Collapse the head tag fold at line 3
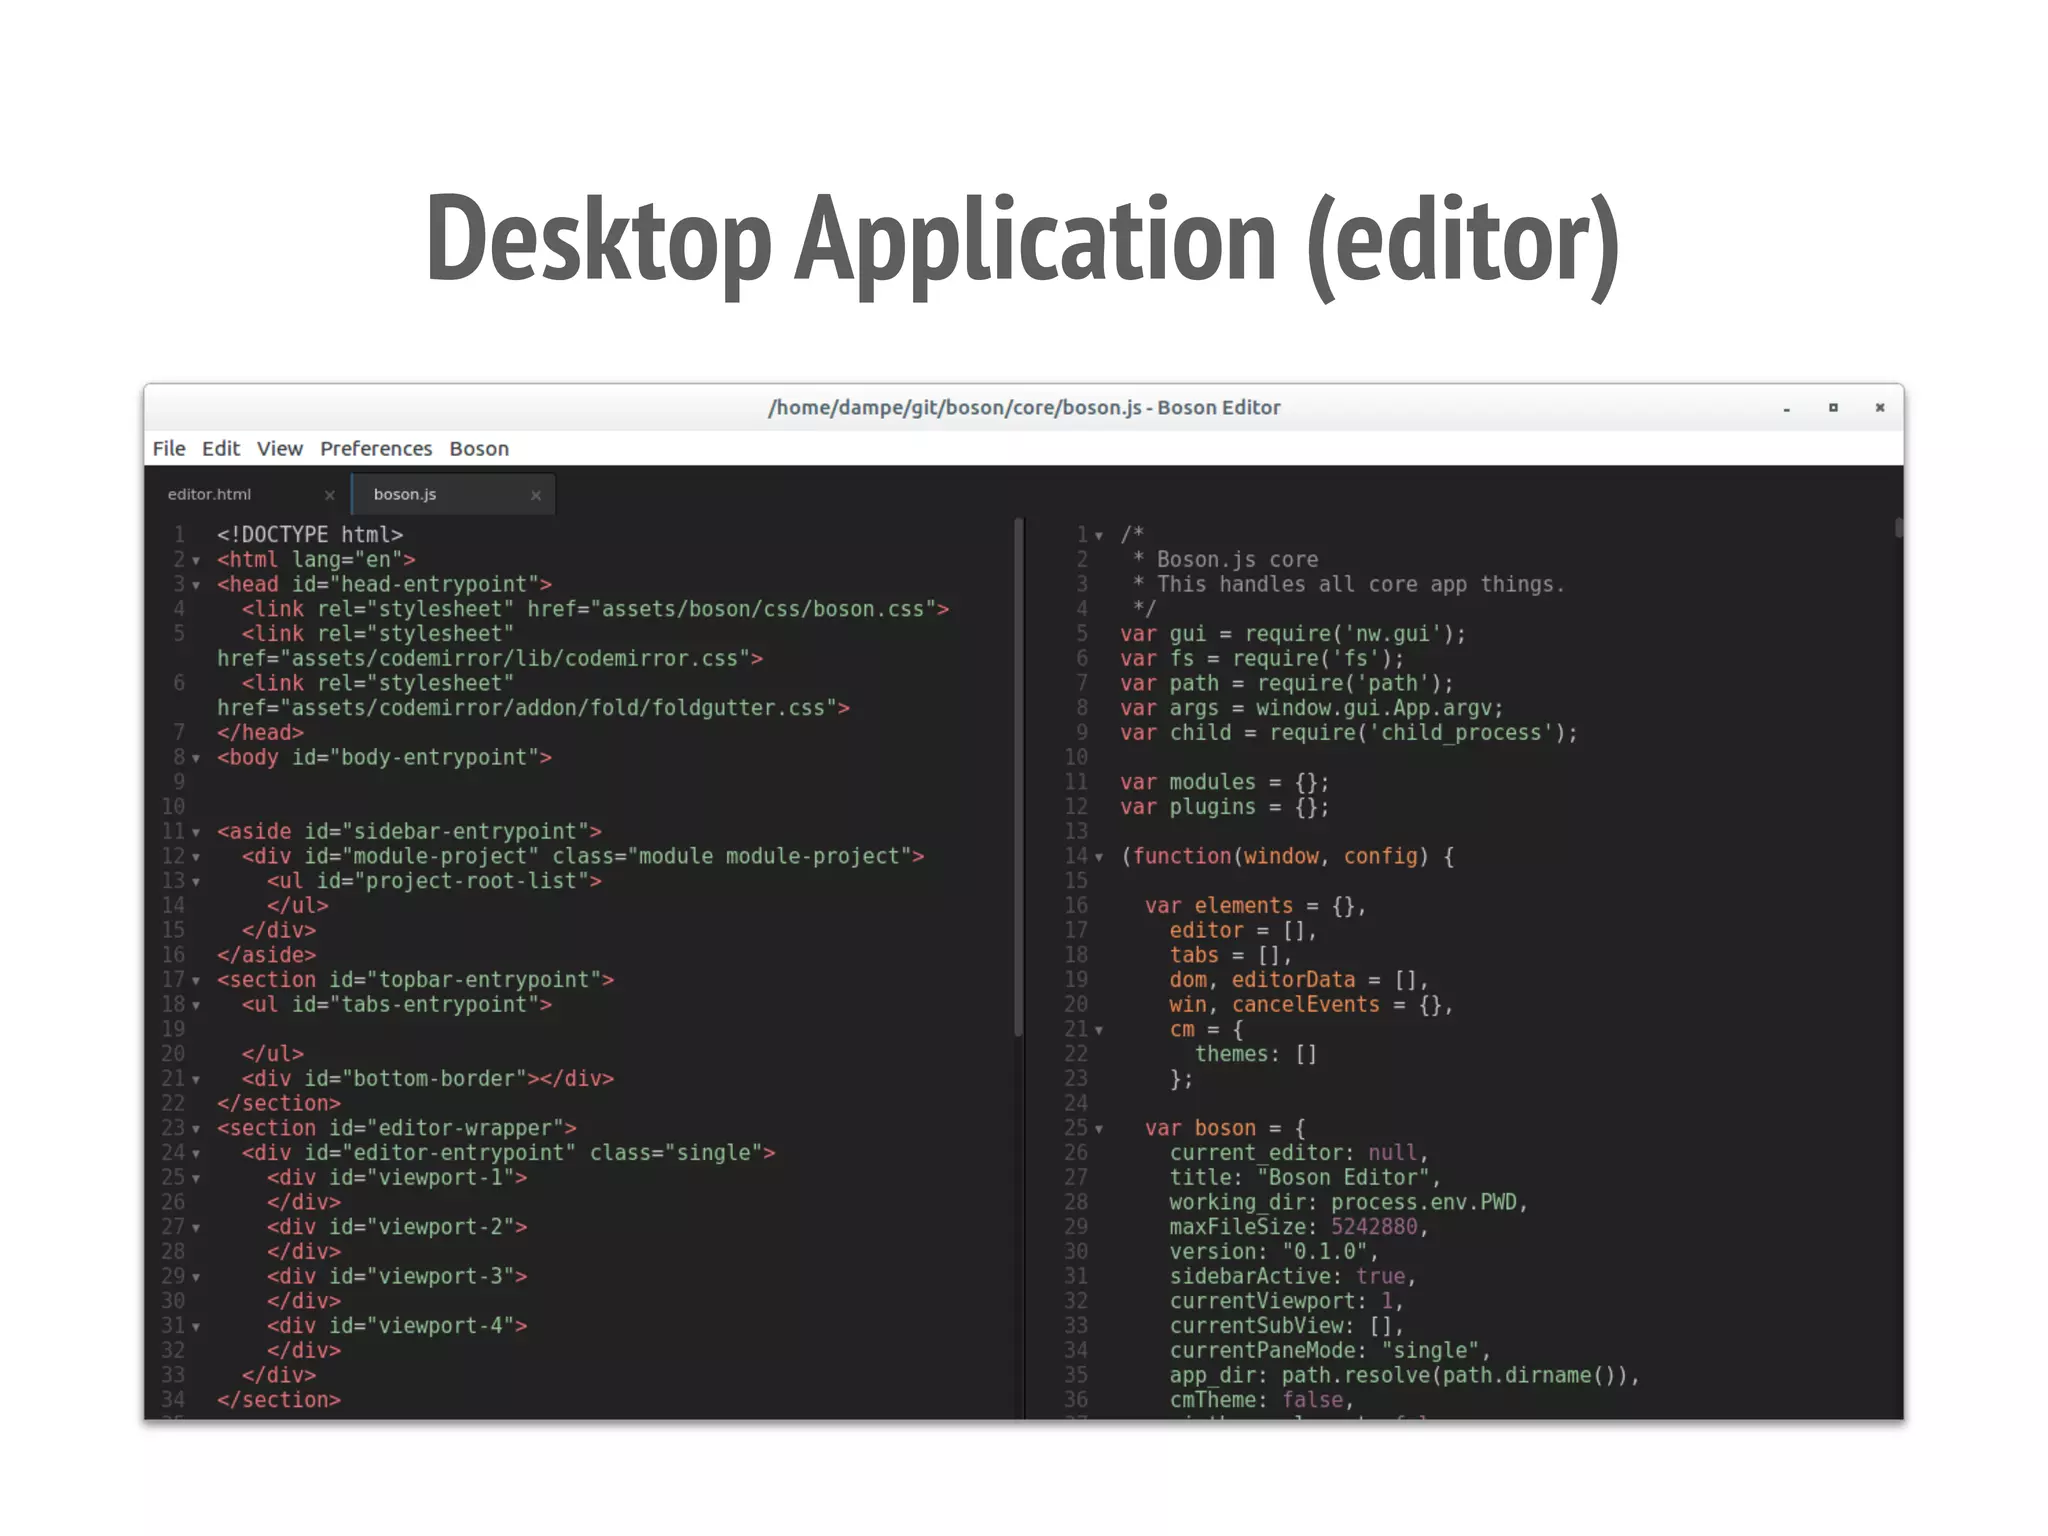Viewport: 2048px width, 1536px height. coord(196,586)
